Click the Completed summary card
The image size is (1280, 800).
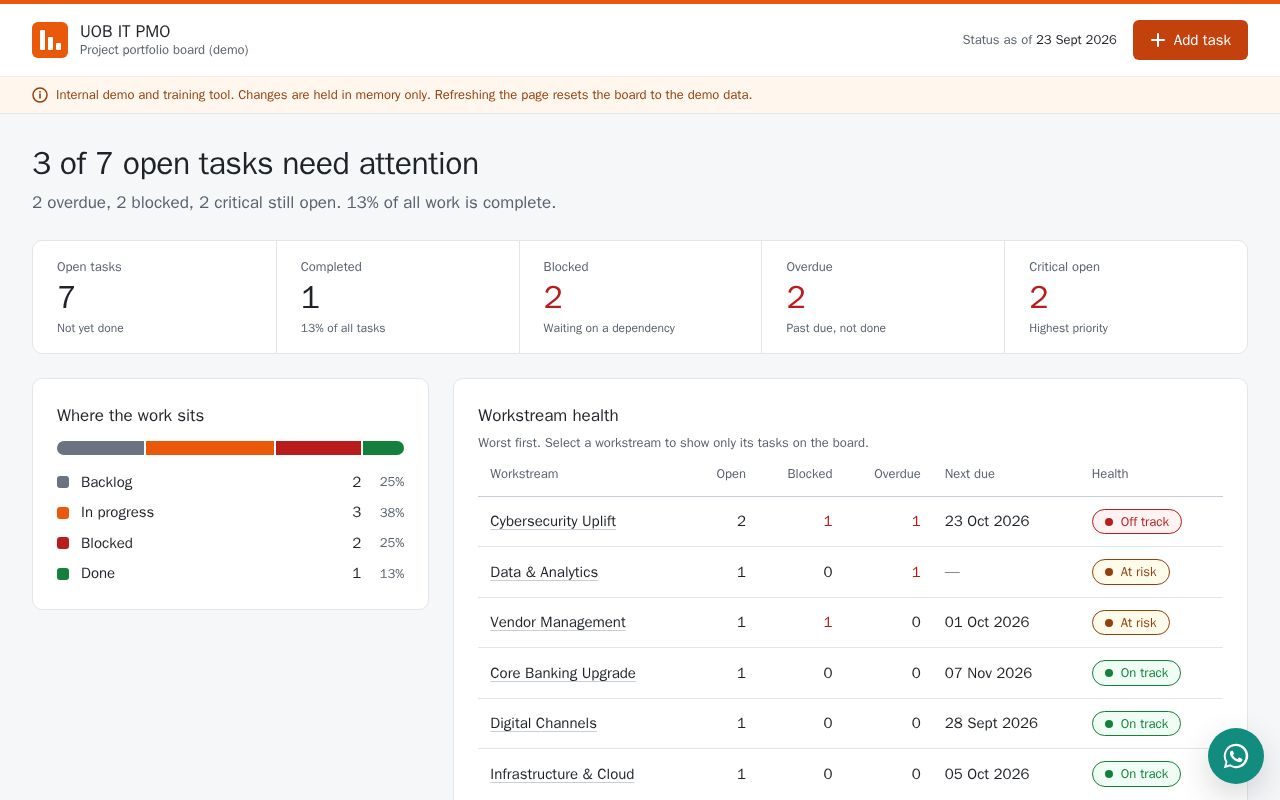[398, 297]
